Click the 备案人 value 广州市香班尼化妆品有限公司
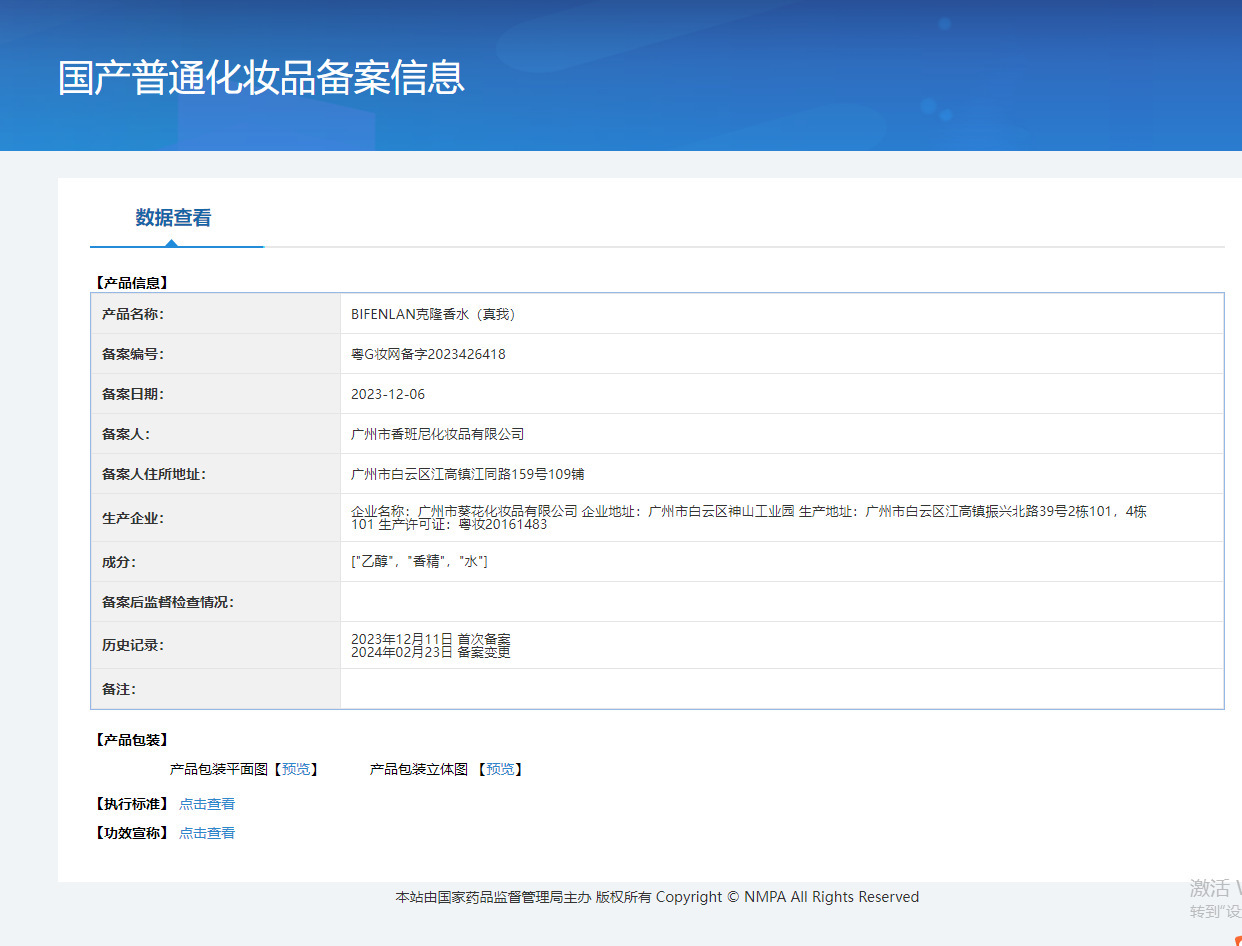The height and width of the screenshot is (946, 1242). click(x=438, y=434)
